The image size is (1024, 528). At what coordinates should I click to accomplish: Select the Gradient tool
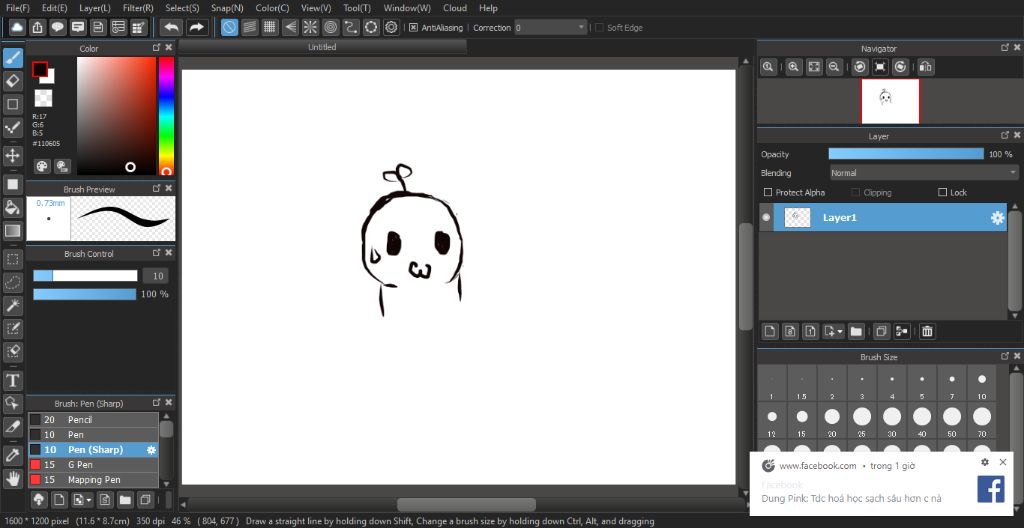pyautogui.click(x=12, y=230)
